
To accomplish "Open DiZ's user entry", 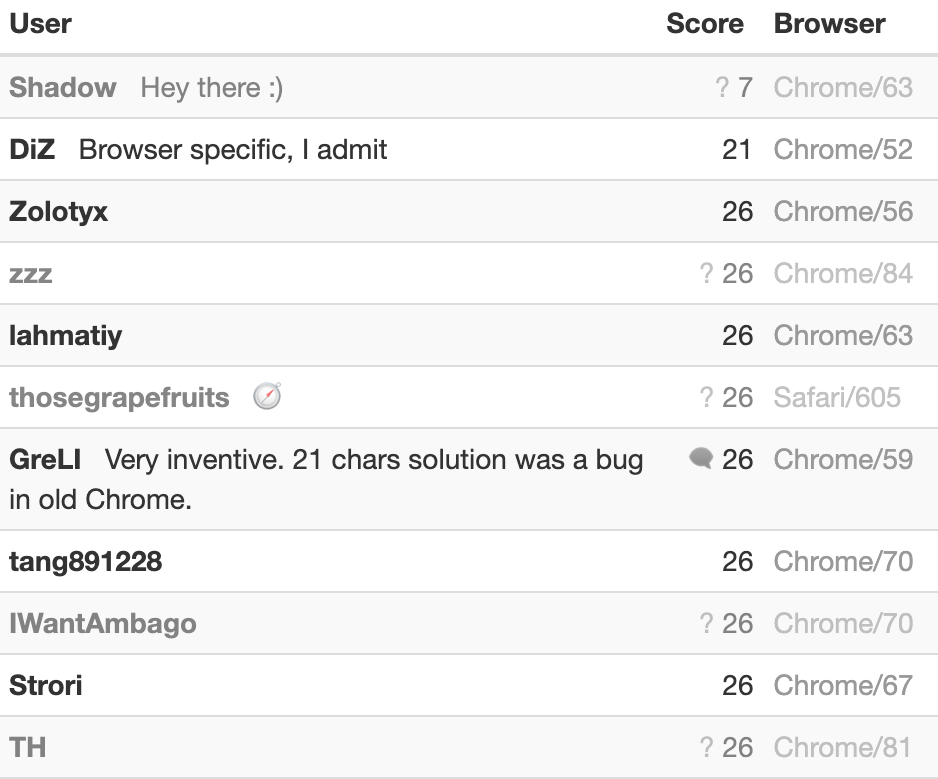I will 32,150.
